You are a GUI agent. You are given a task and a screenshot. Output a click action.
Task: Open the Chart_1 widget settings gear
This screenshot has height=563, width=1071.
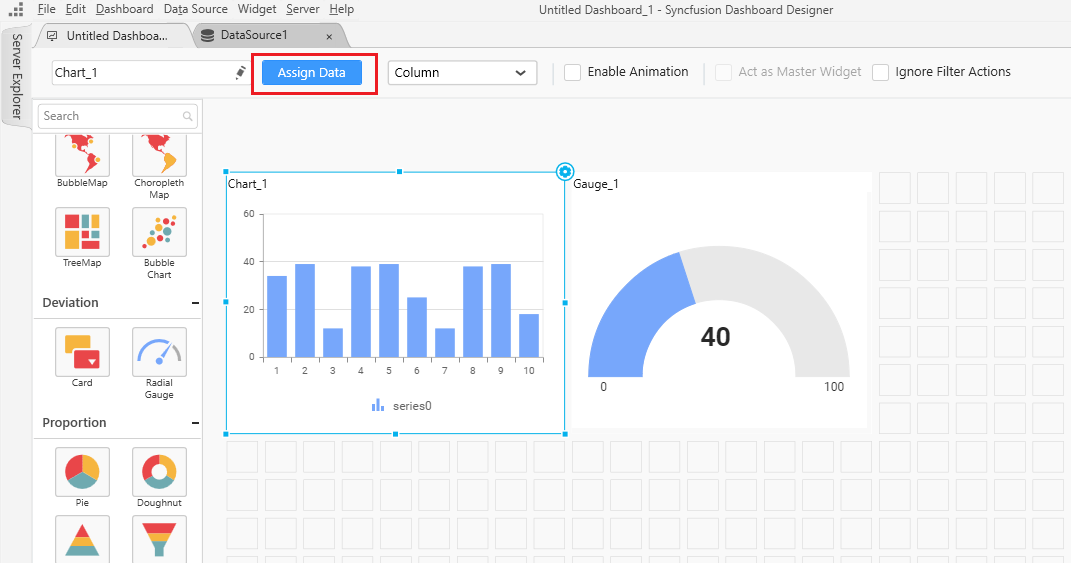[564, 172]
